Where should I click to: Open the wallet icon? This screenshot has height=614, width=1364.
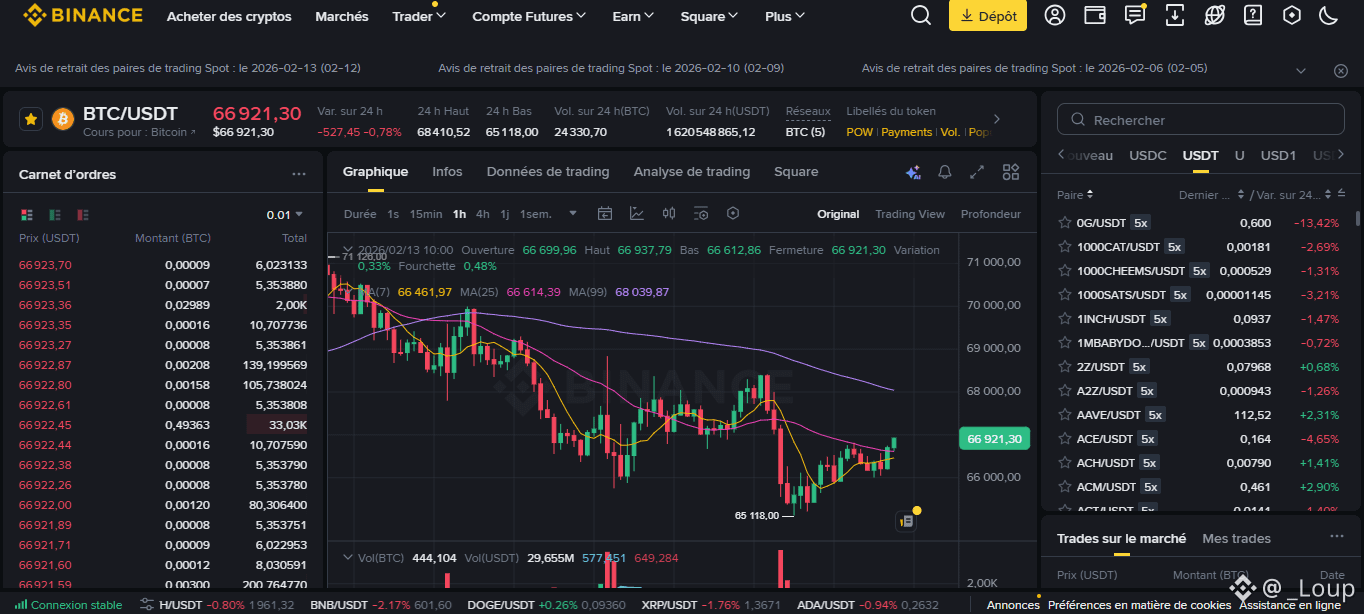1095,16
